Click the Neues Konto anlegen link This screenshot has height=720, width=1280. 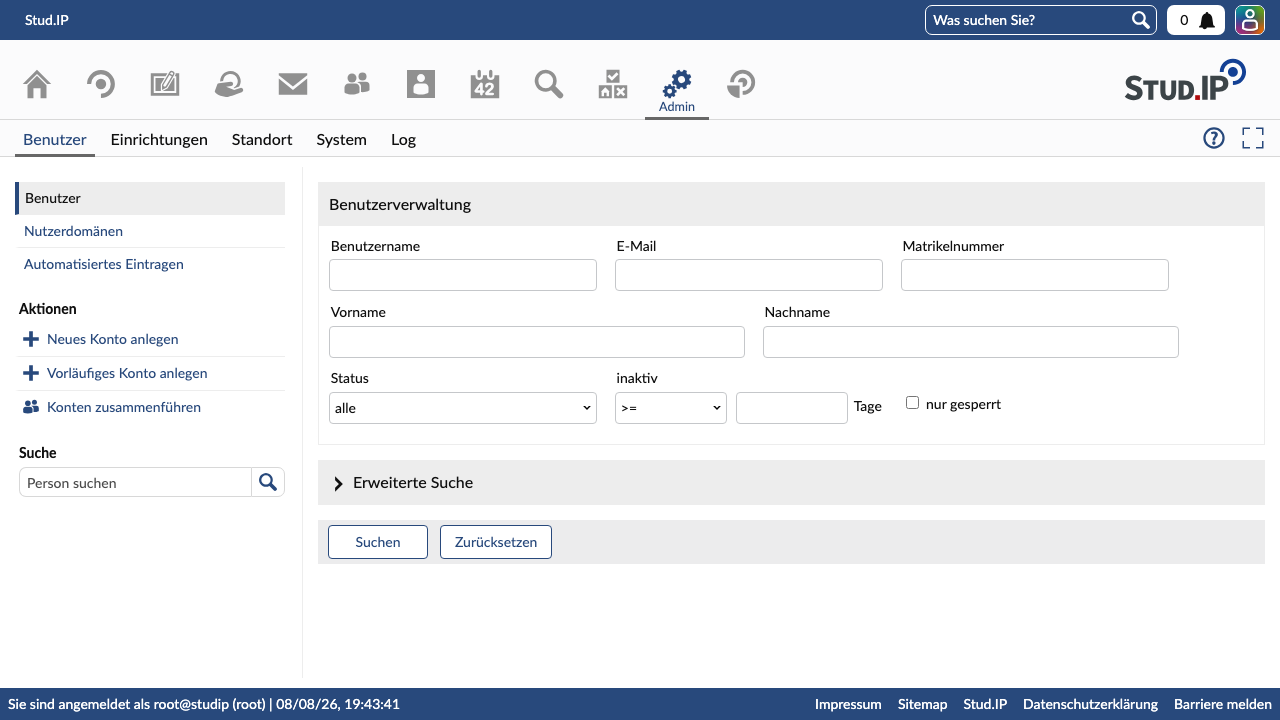pyautogui.click(x=113, y=339)
